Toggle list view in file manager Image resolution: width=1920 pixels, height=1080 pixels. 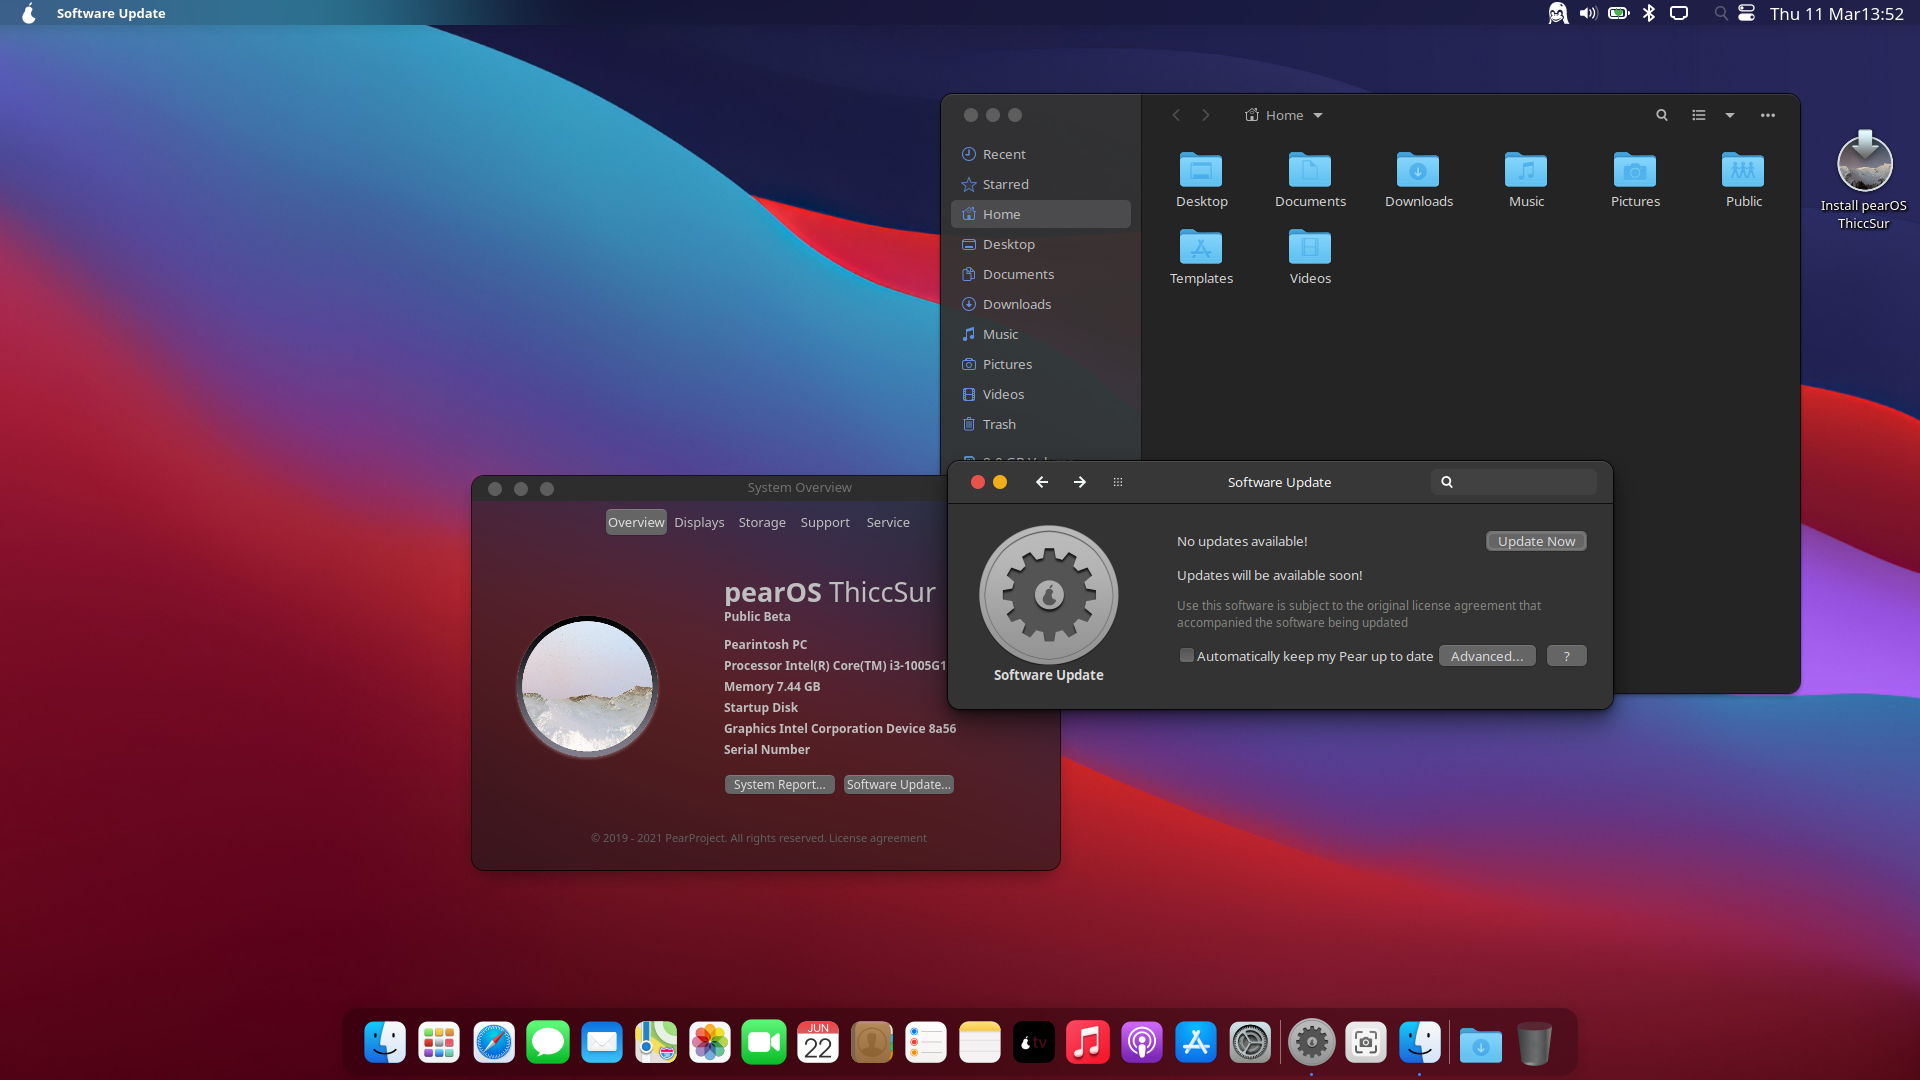click(x=1698, y=115)
